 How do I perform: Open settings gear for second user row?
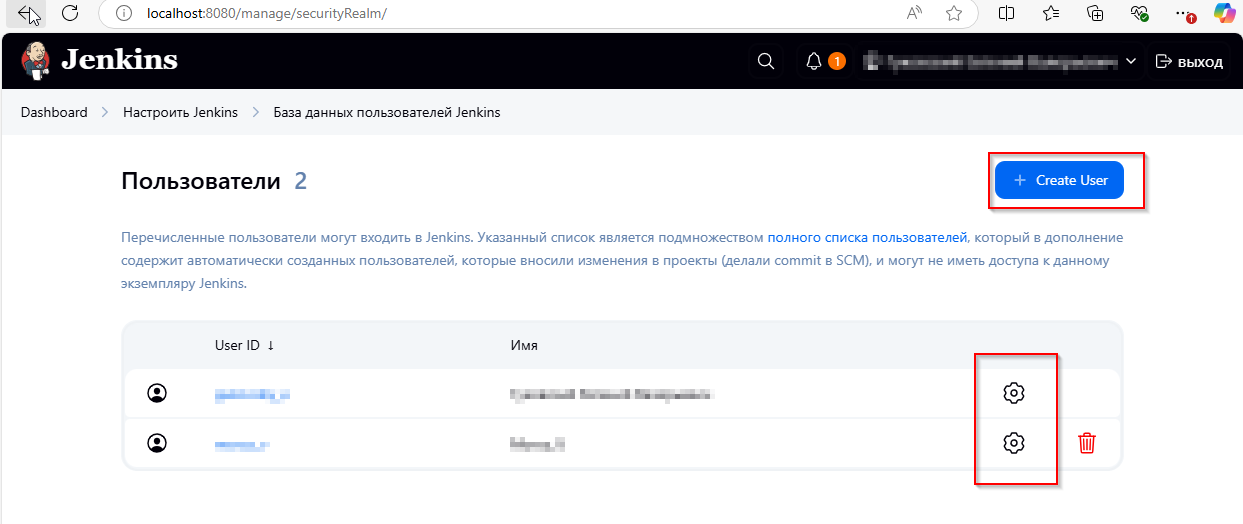coord(1013,442)
